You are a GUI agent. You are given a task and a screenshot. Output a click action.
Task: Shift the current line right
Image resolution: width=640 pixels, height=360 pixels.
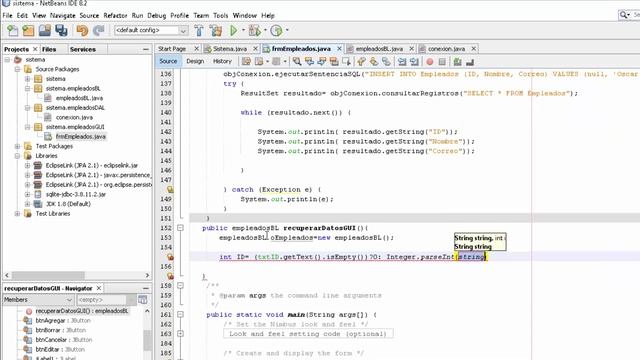coord(414,62)
